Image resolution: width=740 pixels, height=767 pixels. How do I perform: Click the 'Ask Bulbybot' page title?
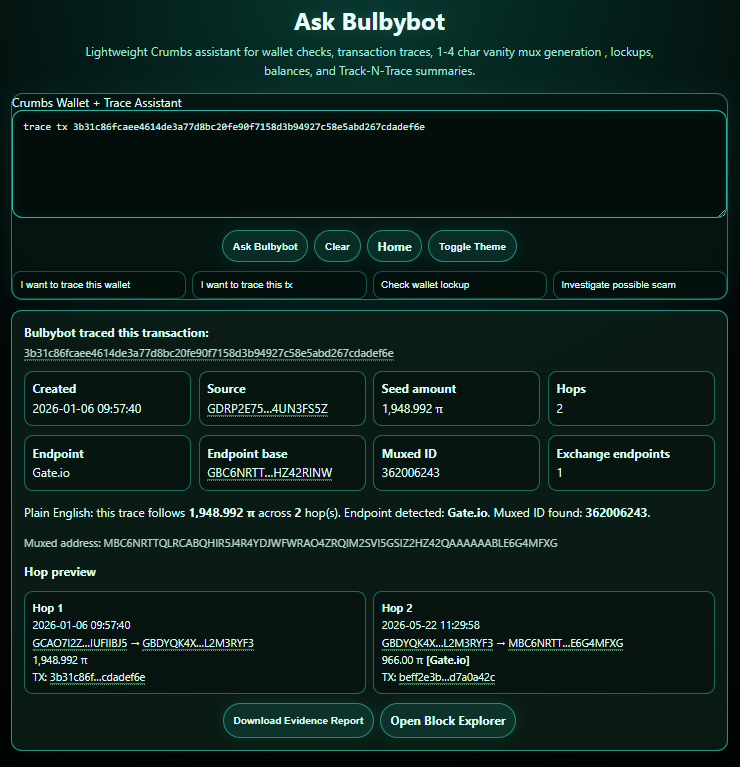(x=369, y=22)
